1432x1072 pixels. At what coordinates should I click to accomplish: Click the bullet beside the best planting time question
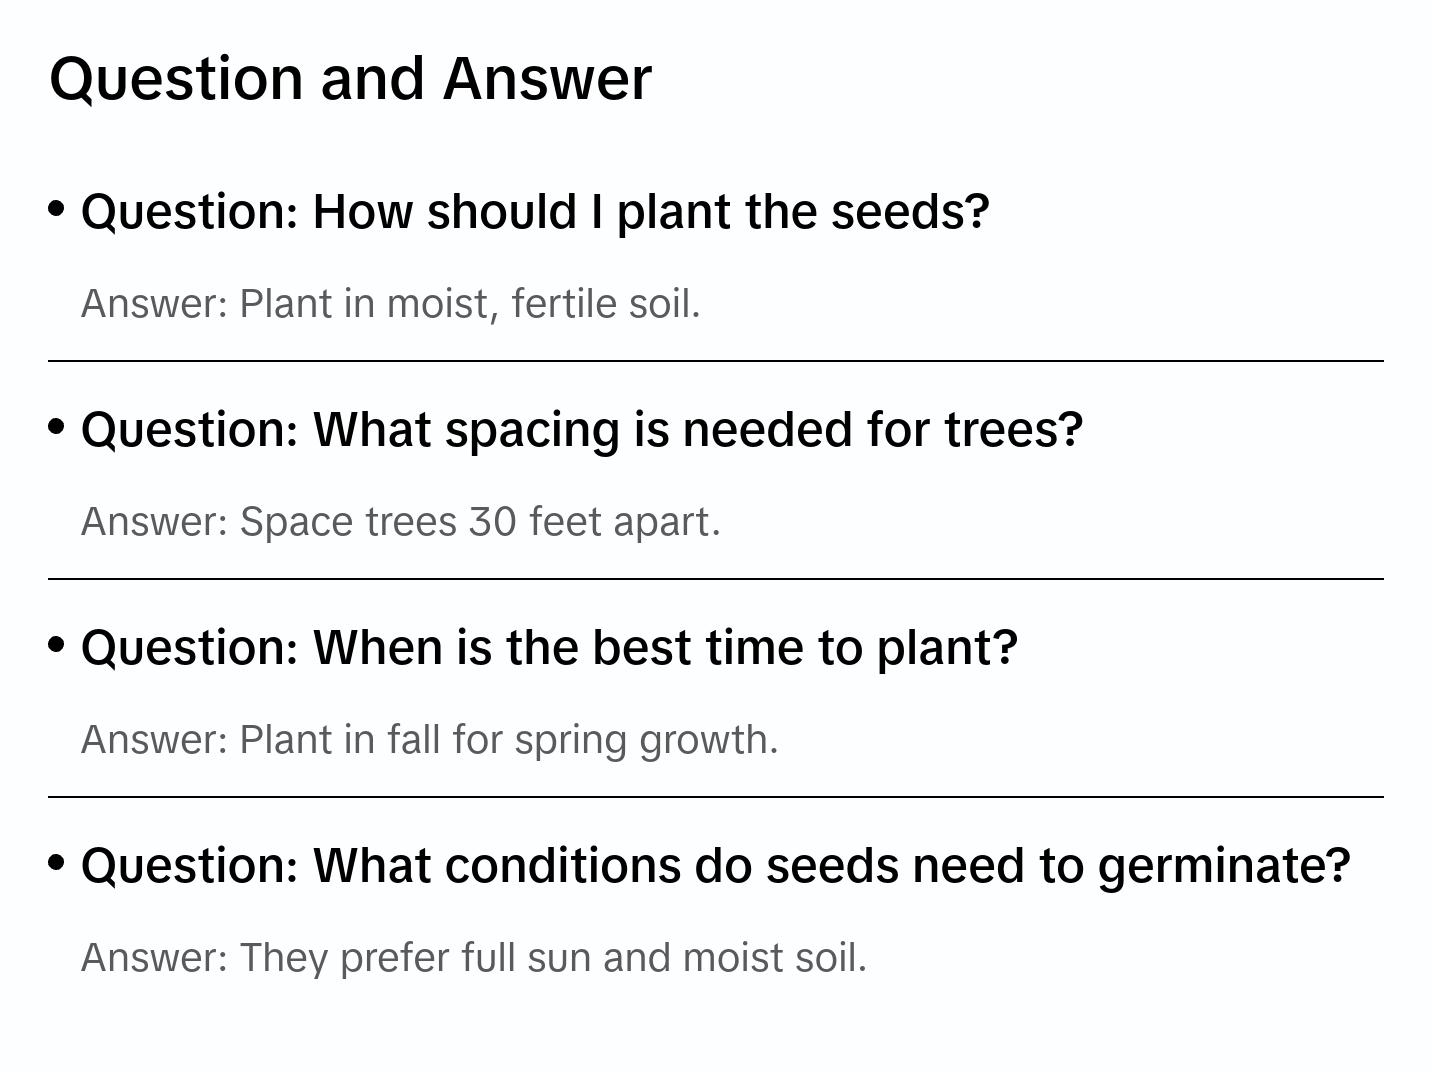(x=57, y=644)
